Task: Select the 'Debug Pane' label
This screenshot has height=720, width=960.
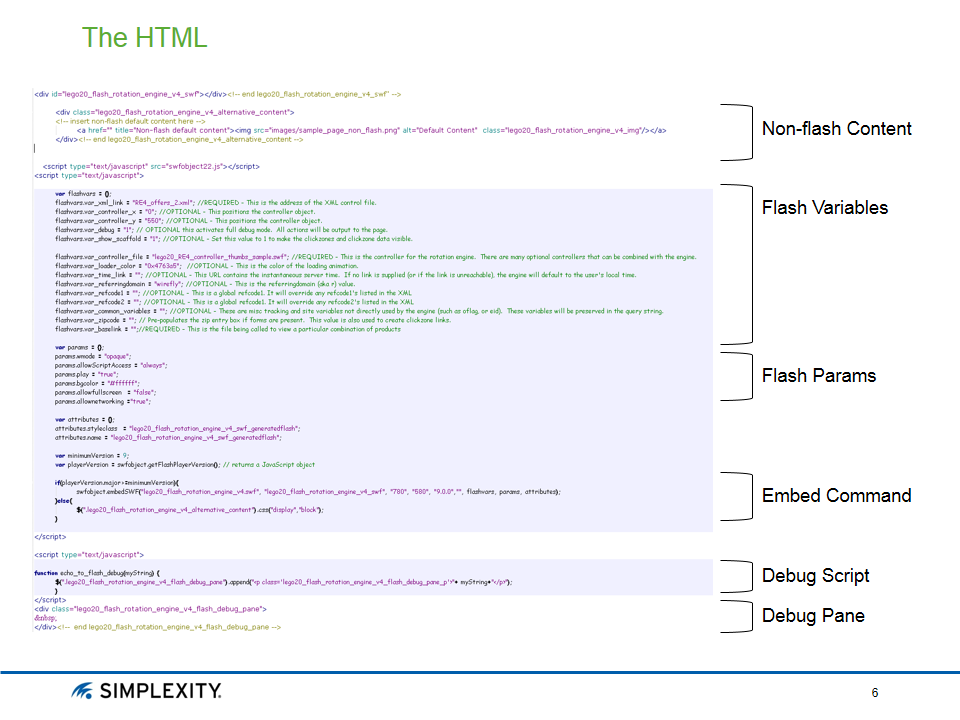Action: point(810,616)
